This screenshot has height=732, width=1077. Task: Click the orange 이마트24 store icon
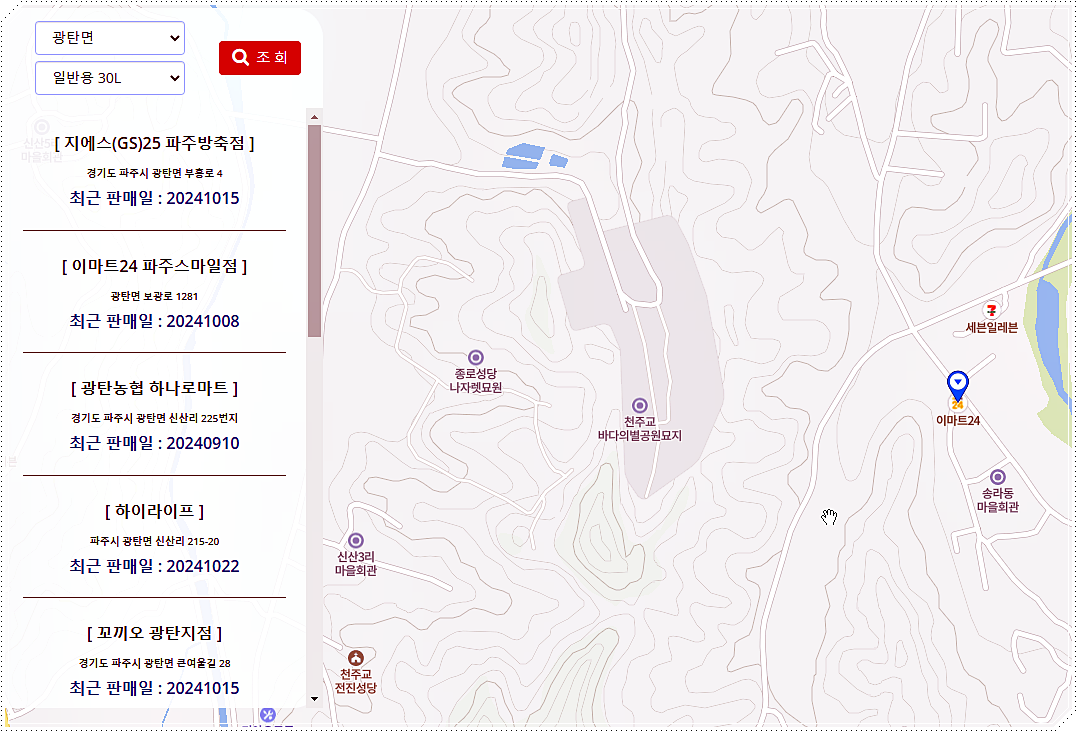(x=957, y=405)
